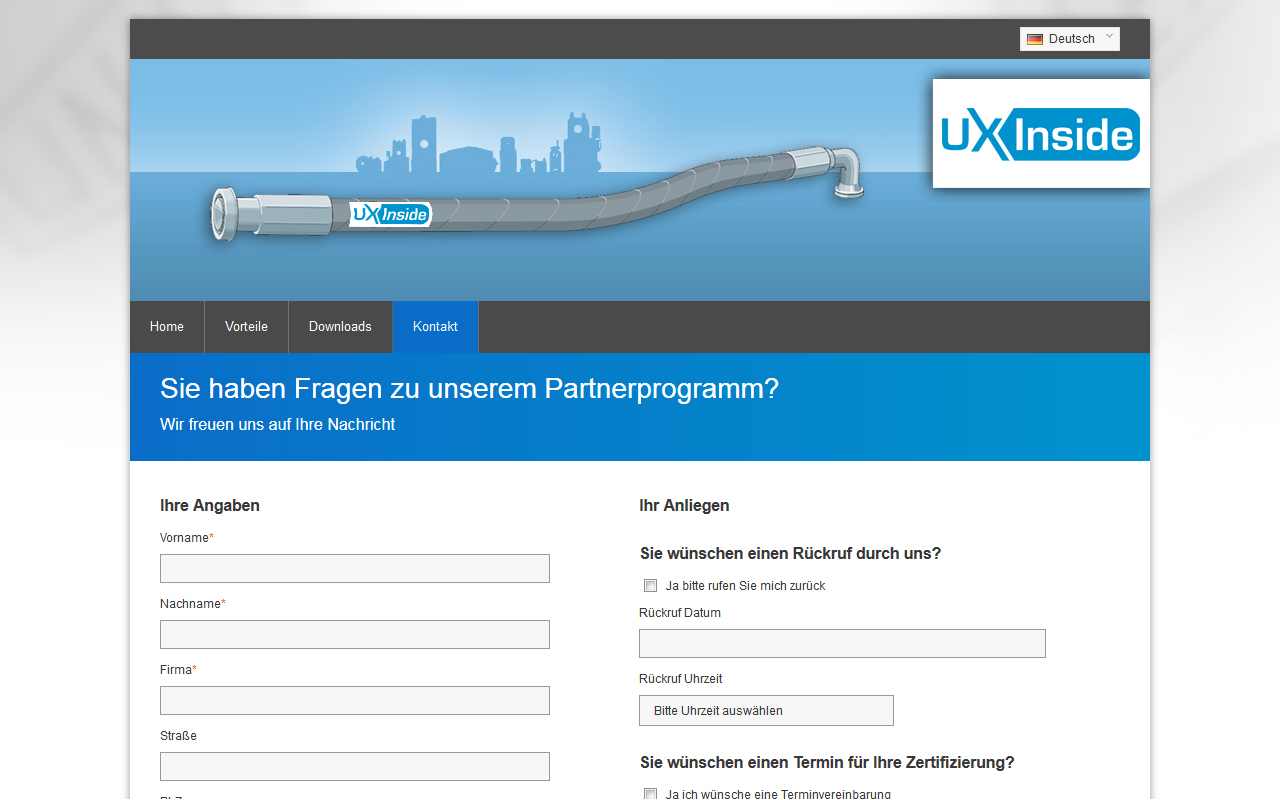1280x800 pixels.
Task: Focus the Vorname input field
Action: [x=355, y=568]
